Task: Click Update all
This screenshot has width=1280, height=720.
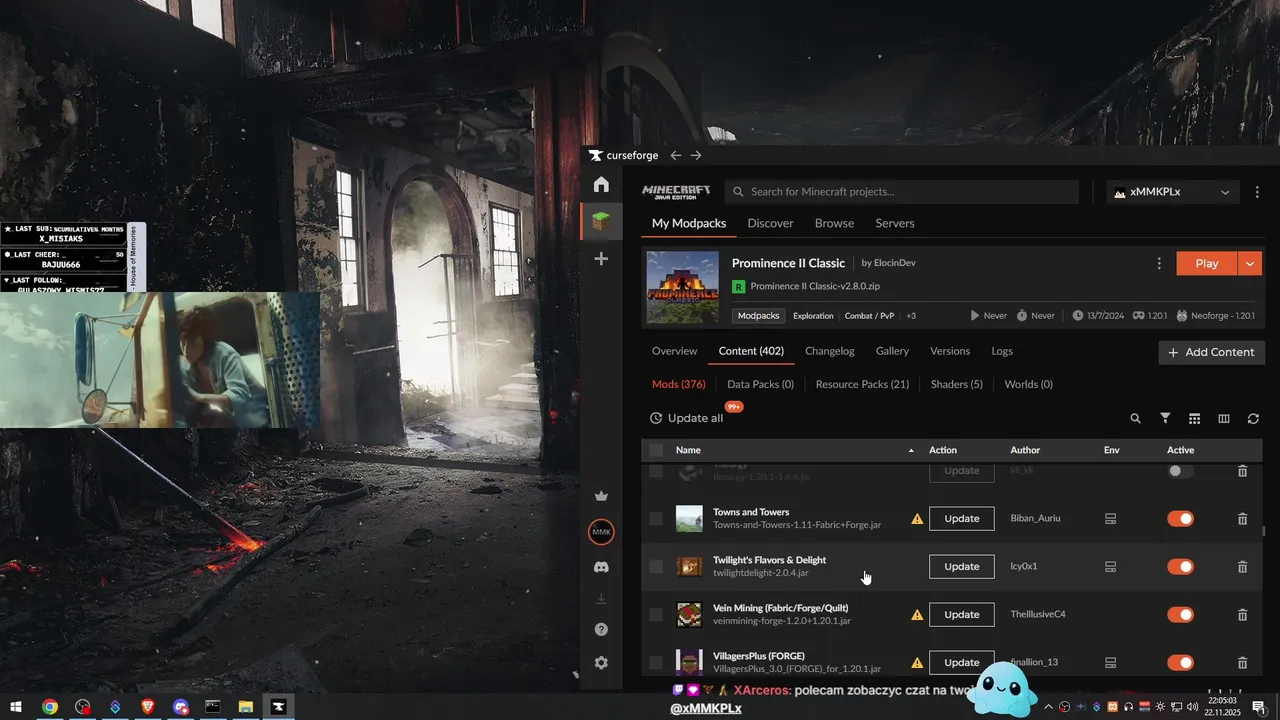Action: pyautogui.click(x=686, y=418)
